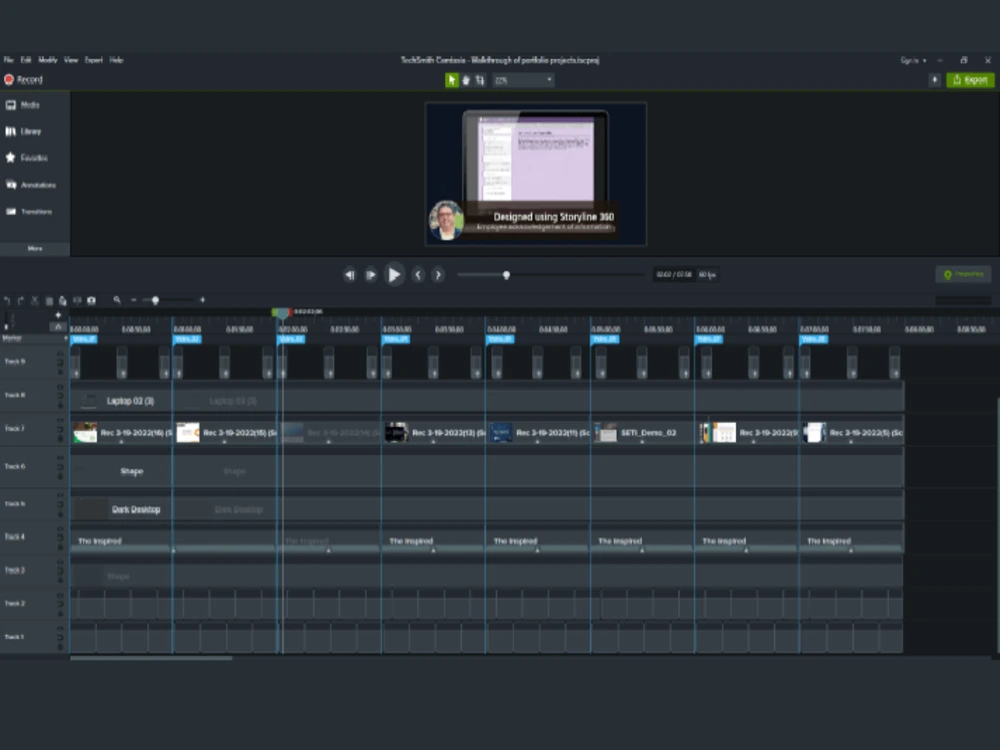Click the red Record button
Screen dimensions: 1000x750
coord(24,80)
